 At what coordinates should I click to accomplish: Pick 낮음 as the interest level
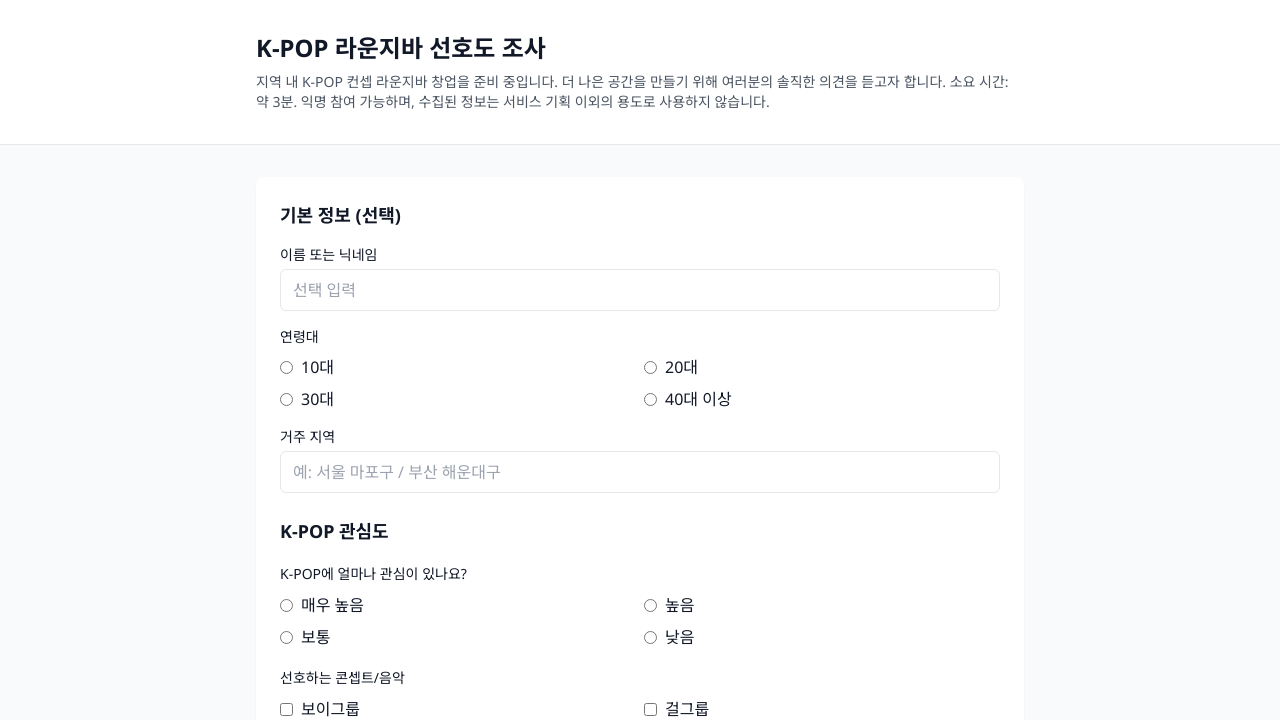point(651,638)
